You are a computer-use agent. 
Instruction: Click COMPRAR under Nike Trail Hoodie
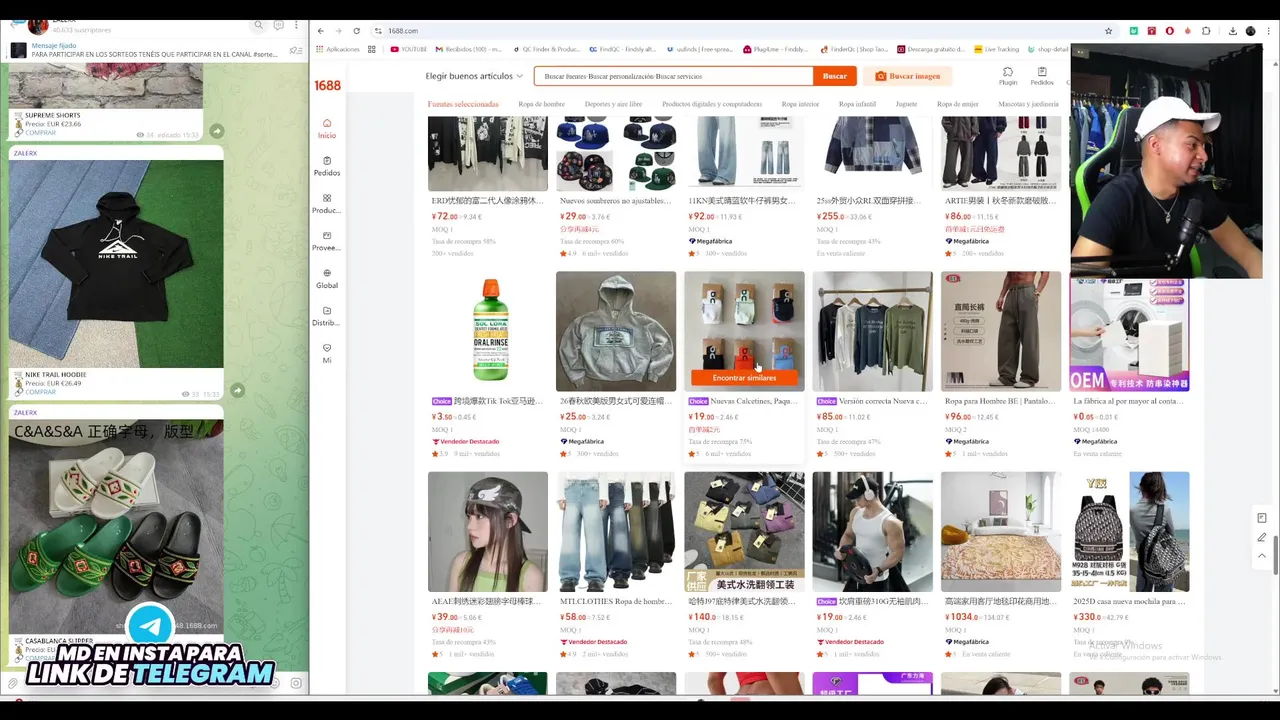coord(40,391)
